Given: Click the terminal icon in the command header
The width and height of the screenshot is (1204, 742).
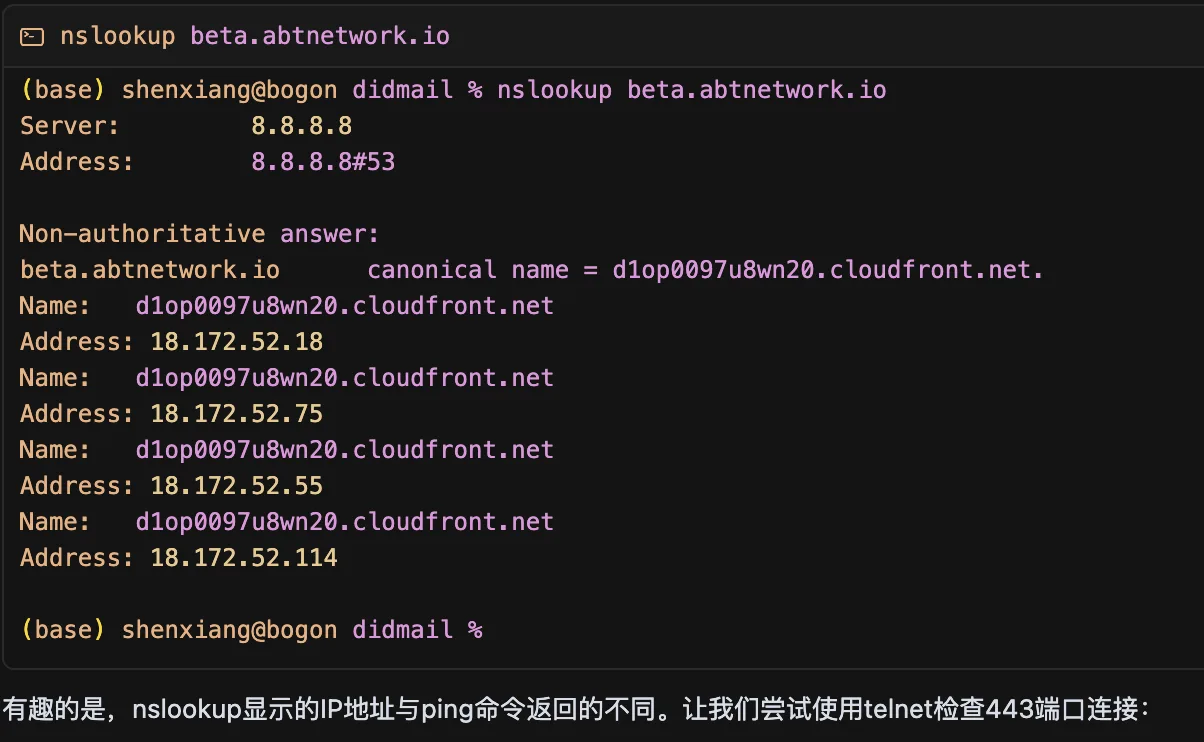Looking at the screenshot, I should pyautogui.click(x=32, y=36).
